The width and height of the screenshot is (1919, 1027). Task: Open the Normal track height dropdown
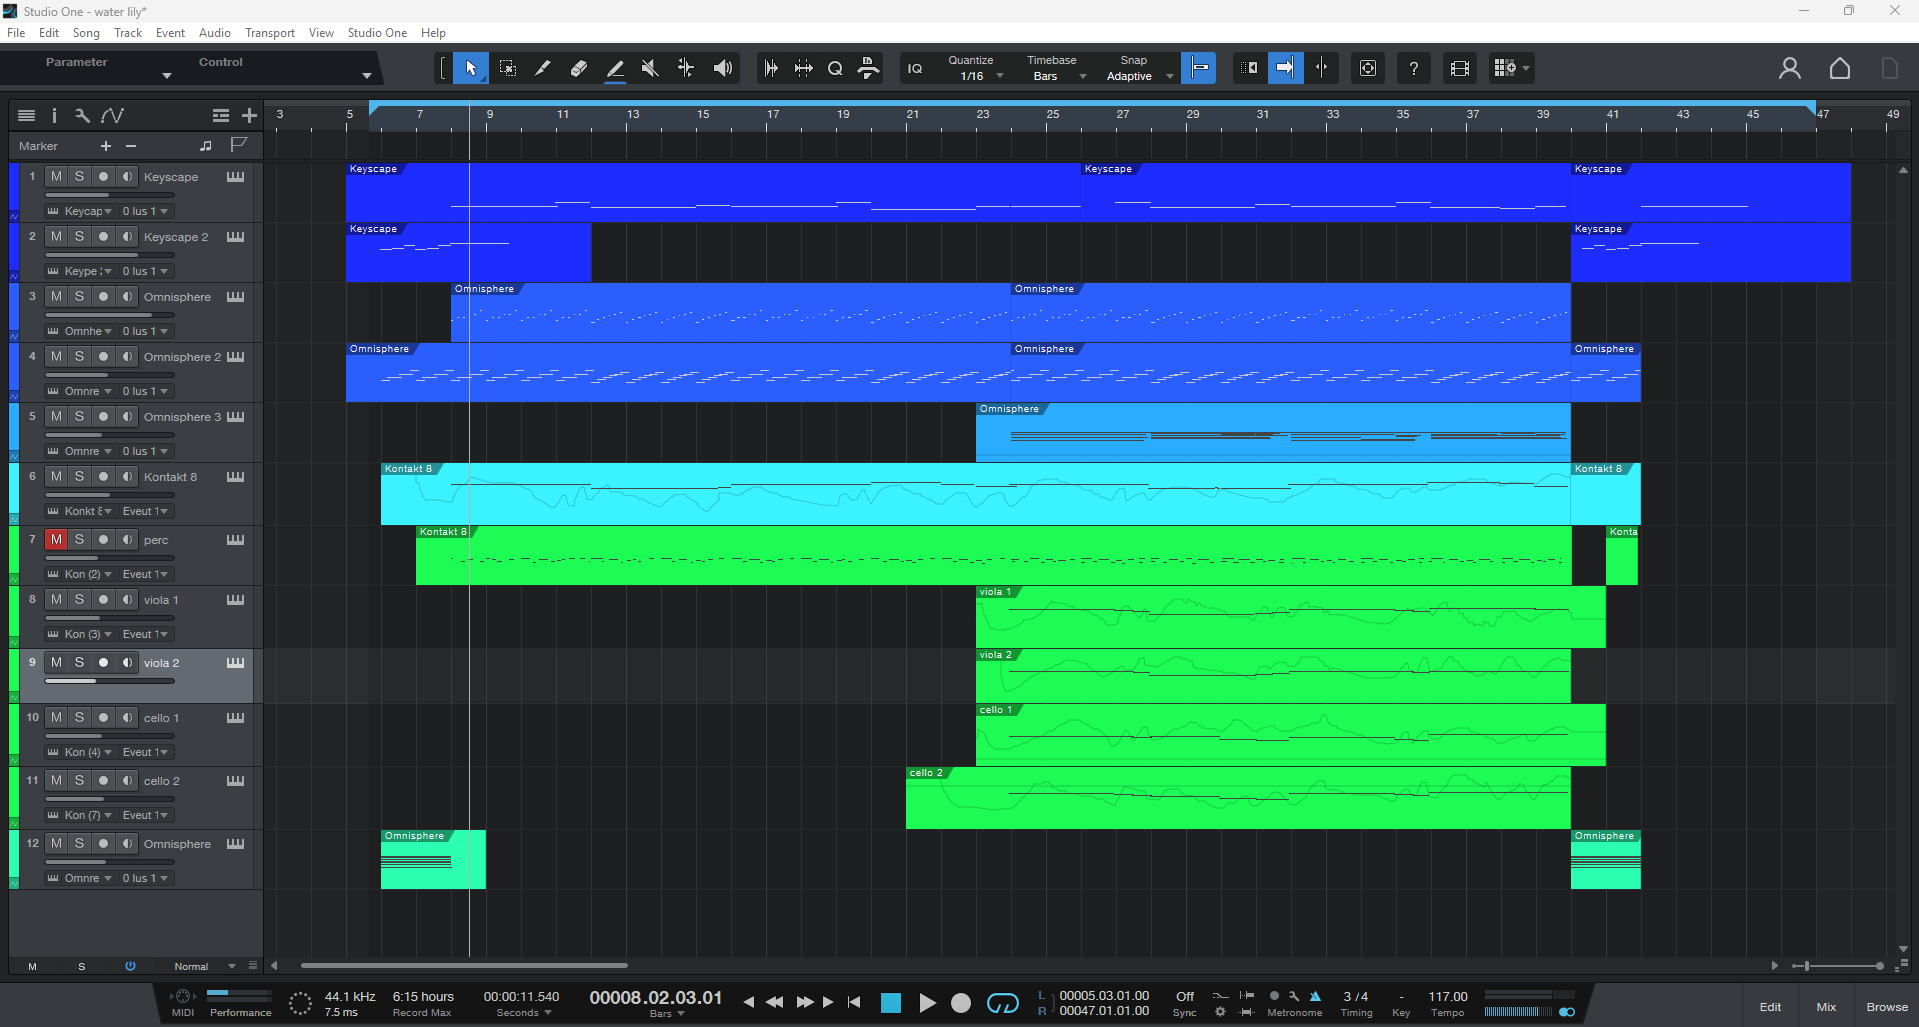[x=204, y=967]
